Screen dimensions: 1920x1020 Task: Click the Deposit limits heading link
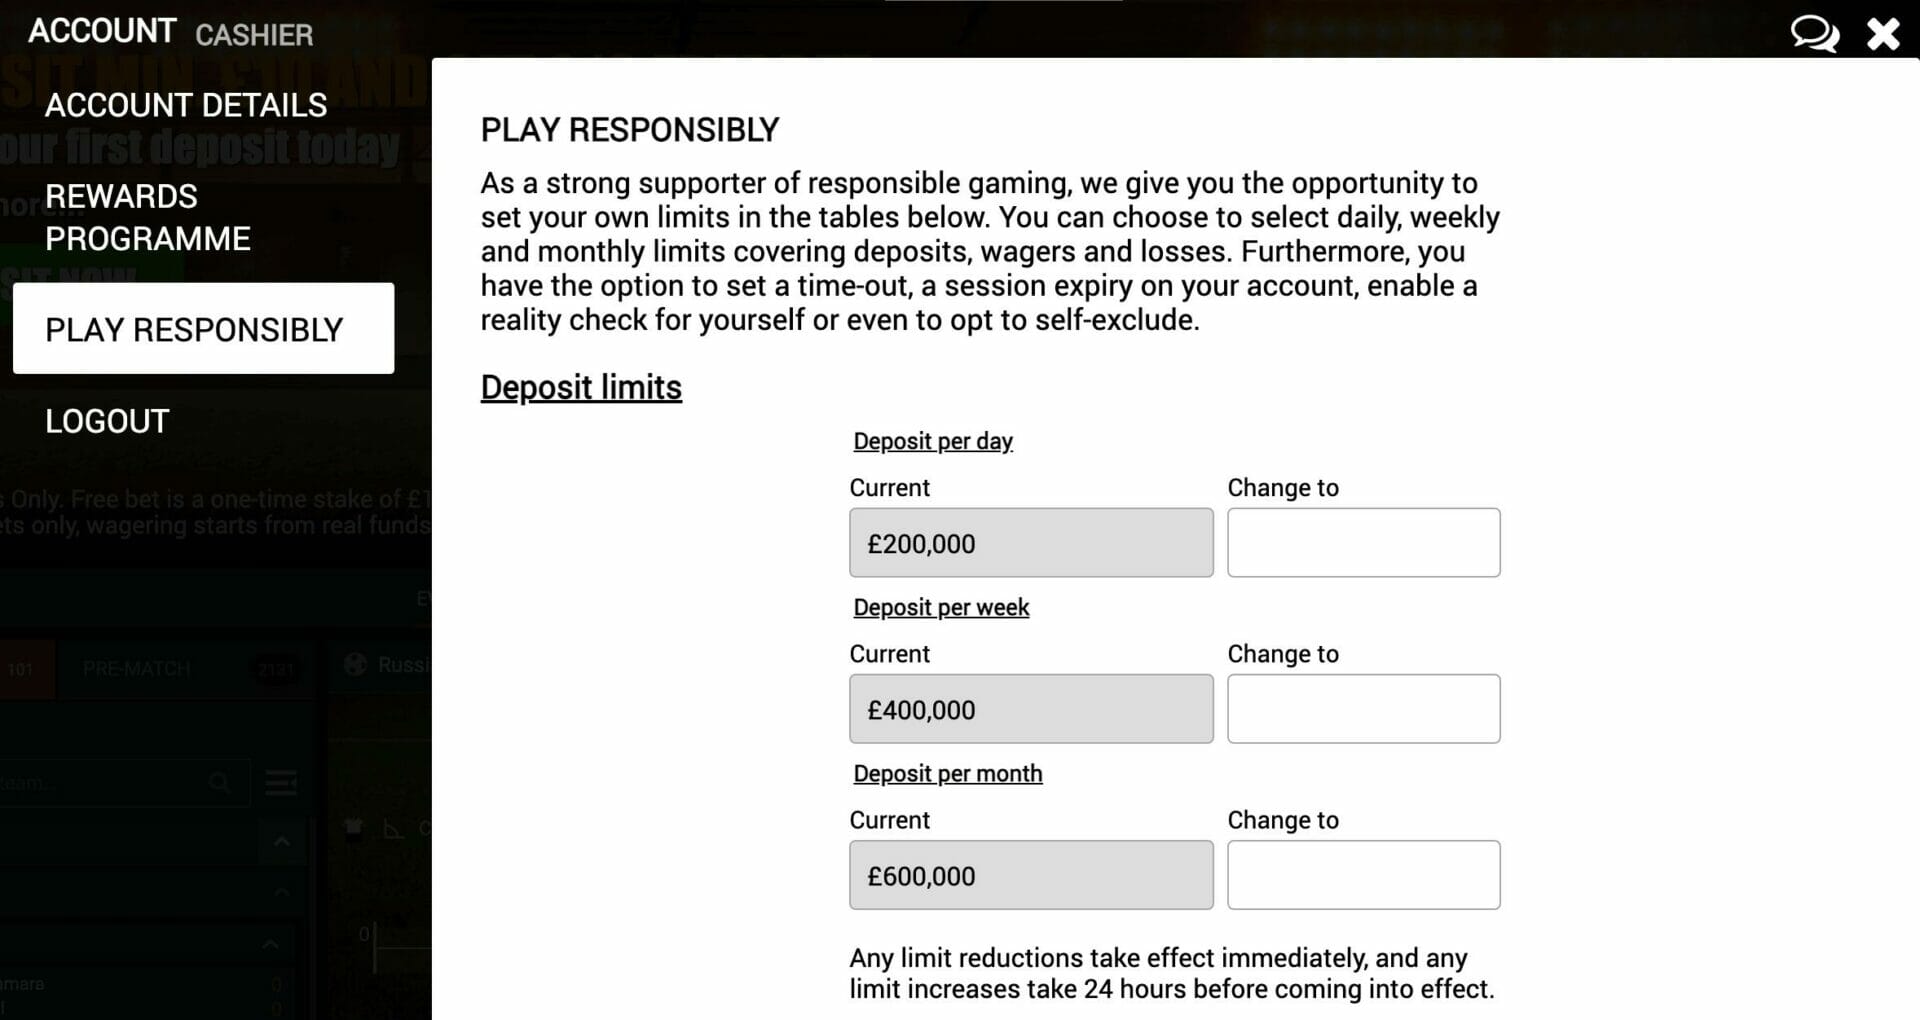581,388
